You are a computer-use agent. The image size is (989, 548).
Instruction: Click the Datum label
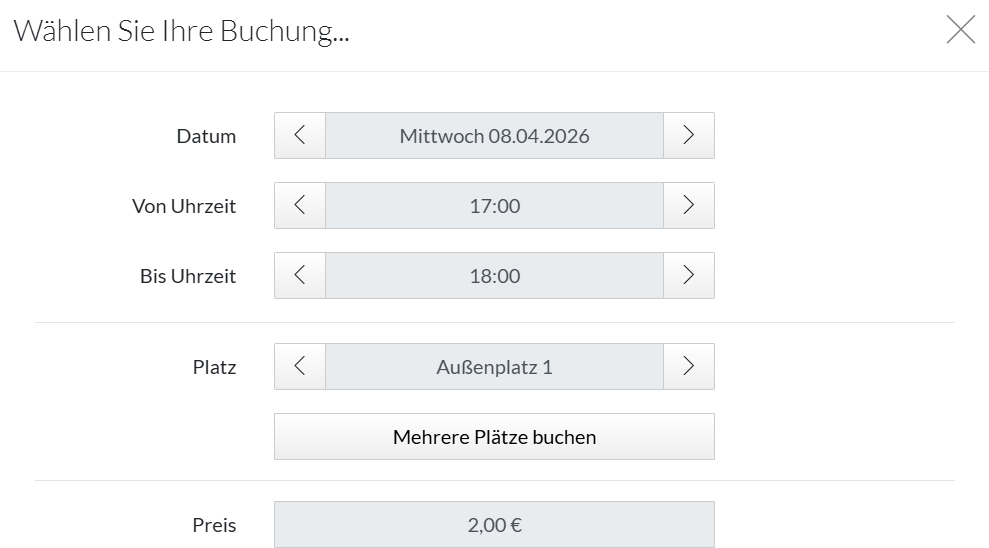click(x=206, y=136)
